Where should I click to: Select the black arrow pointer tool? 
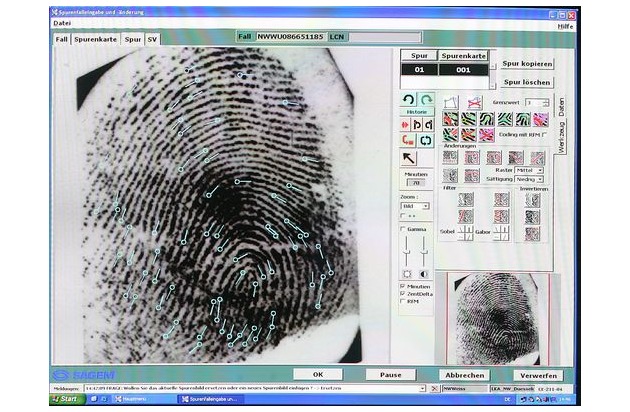[x=409, y=158]
